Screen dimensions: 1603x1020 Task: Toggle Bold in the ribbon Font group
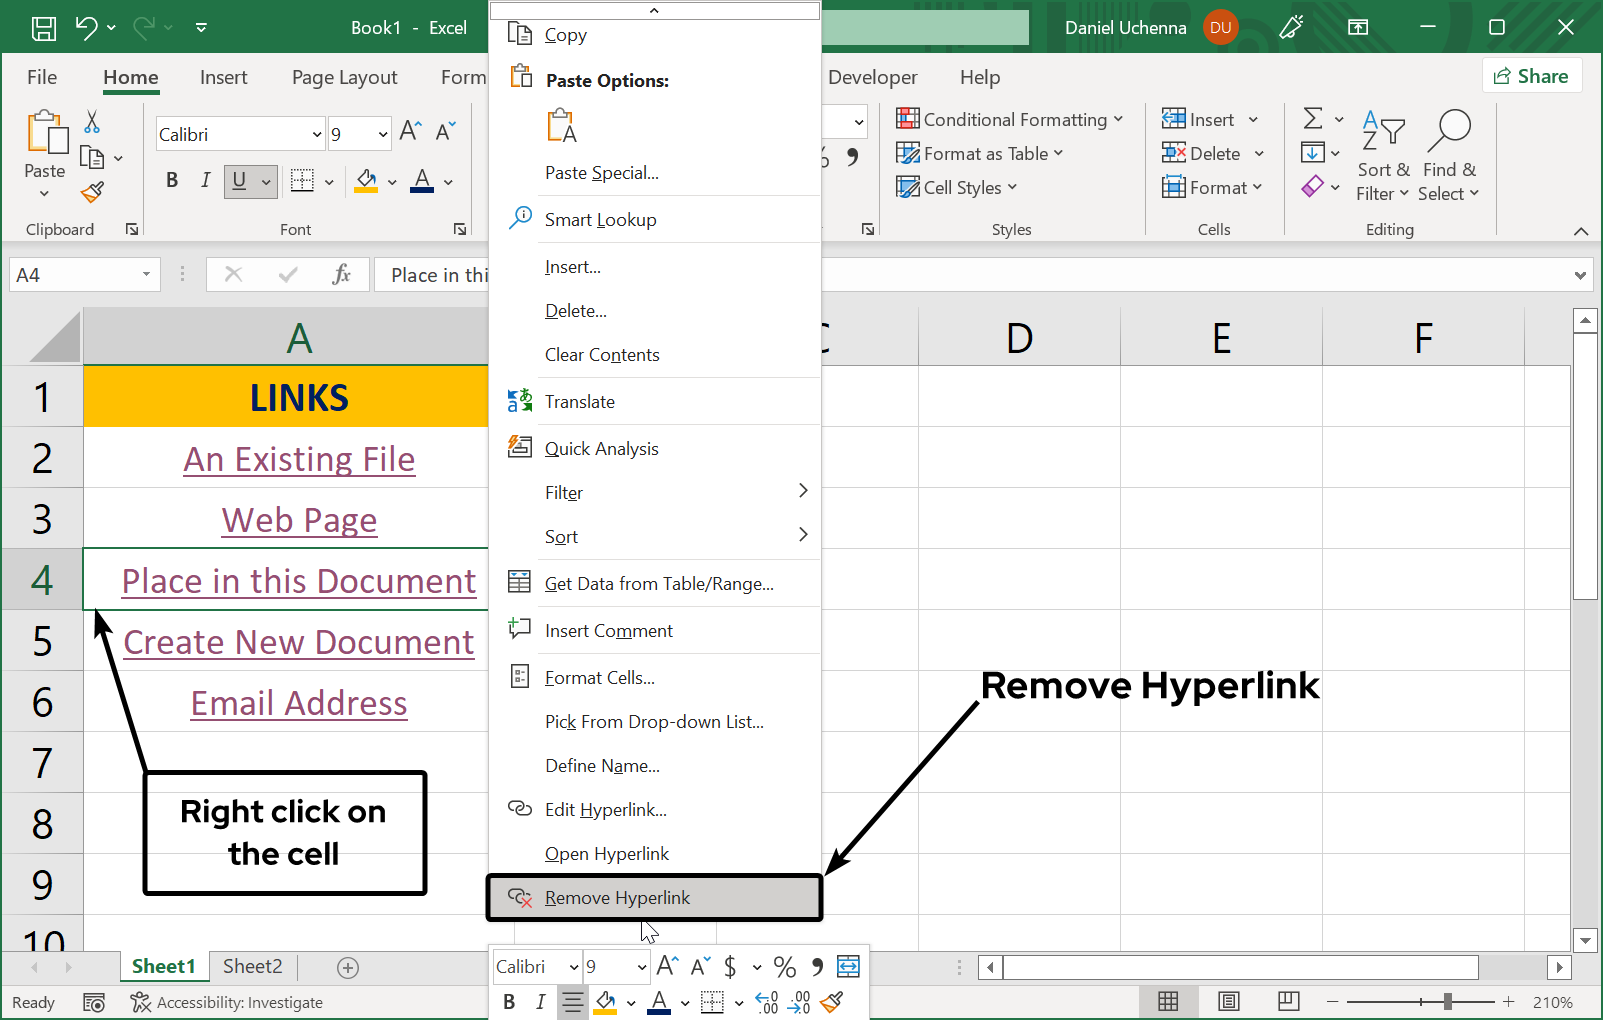pos(172,181)
